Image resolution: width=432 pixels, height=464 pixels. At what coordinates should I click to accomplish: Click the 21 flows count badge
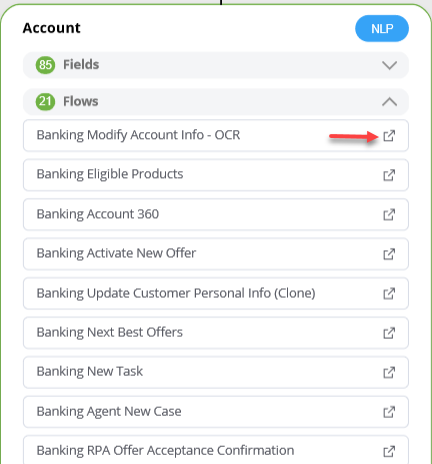pos(45,101)
